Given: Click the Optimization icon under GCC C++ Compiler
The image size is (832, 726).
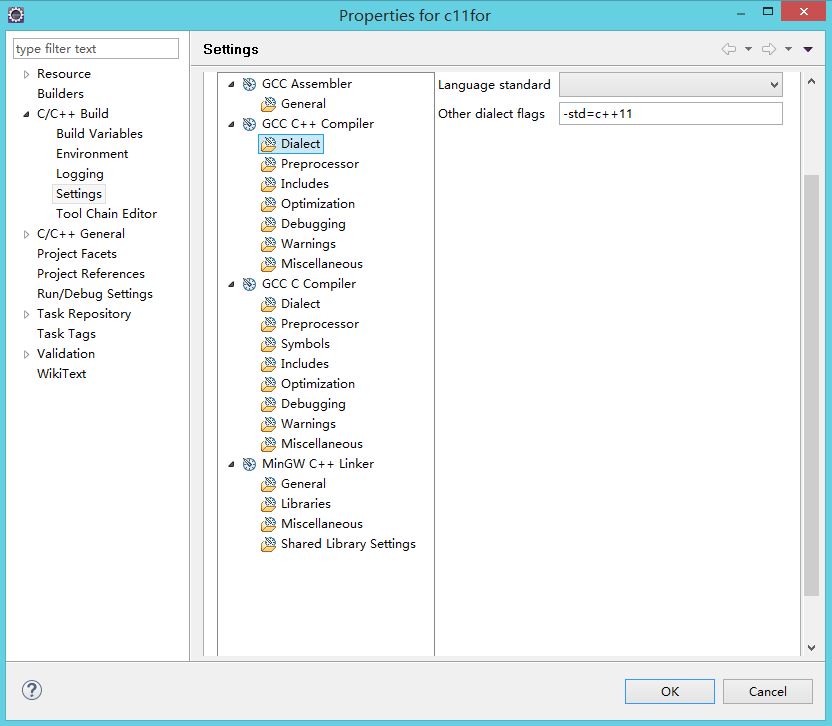Looking at the screenshot, I should (268, 204).
